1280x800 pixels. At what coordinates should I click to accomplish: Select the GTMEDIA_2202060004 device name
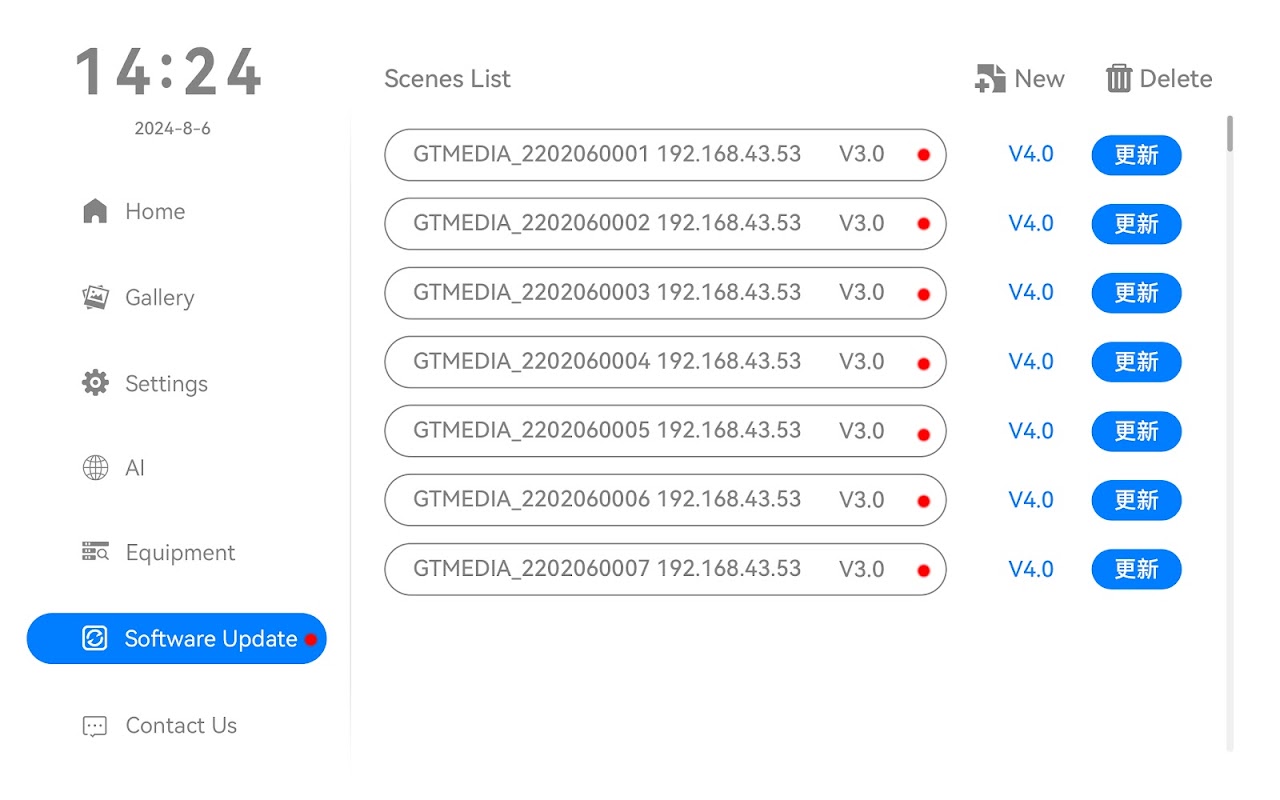point(531,361)
